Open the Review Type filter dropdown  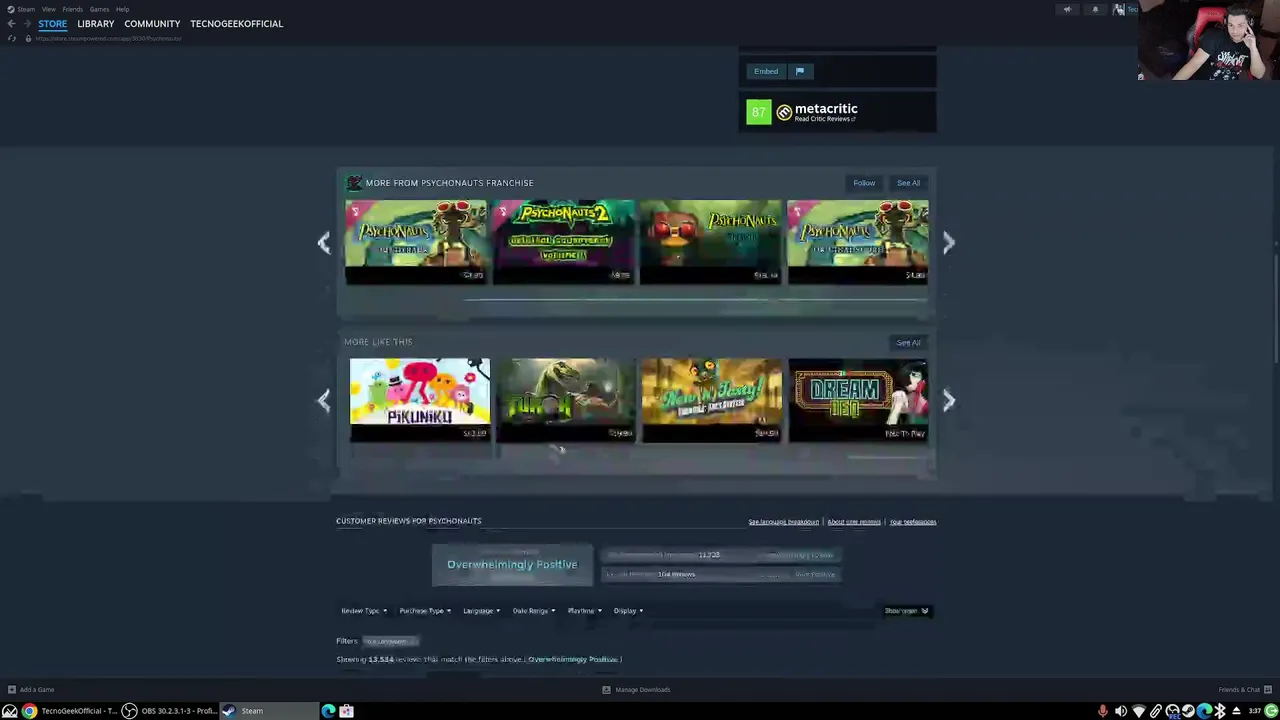click(x=363, y=611)
